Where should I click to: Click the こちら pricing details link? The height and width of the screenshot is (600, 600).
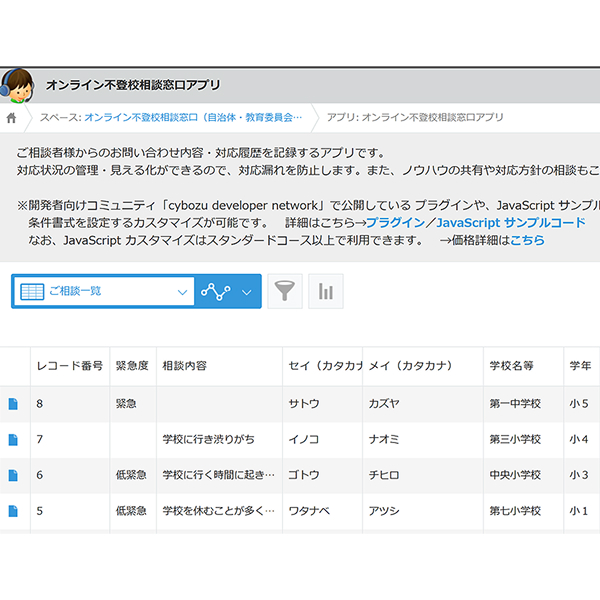(527, 240)
